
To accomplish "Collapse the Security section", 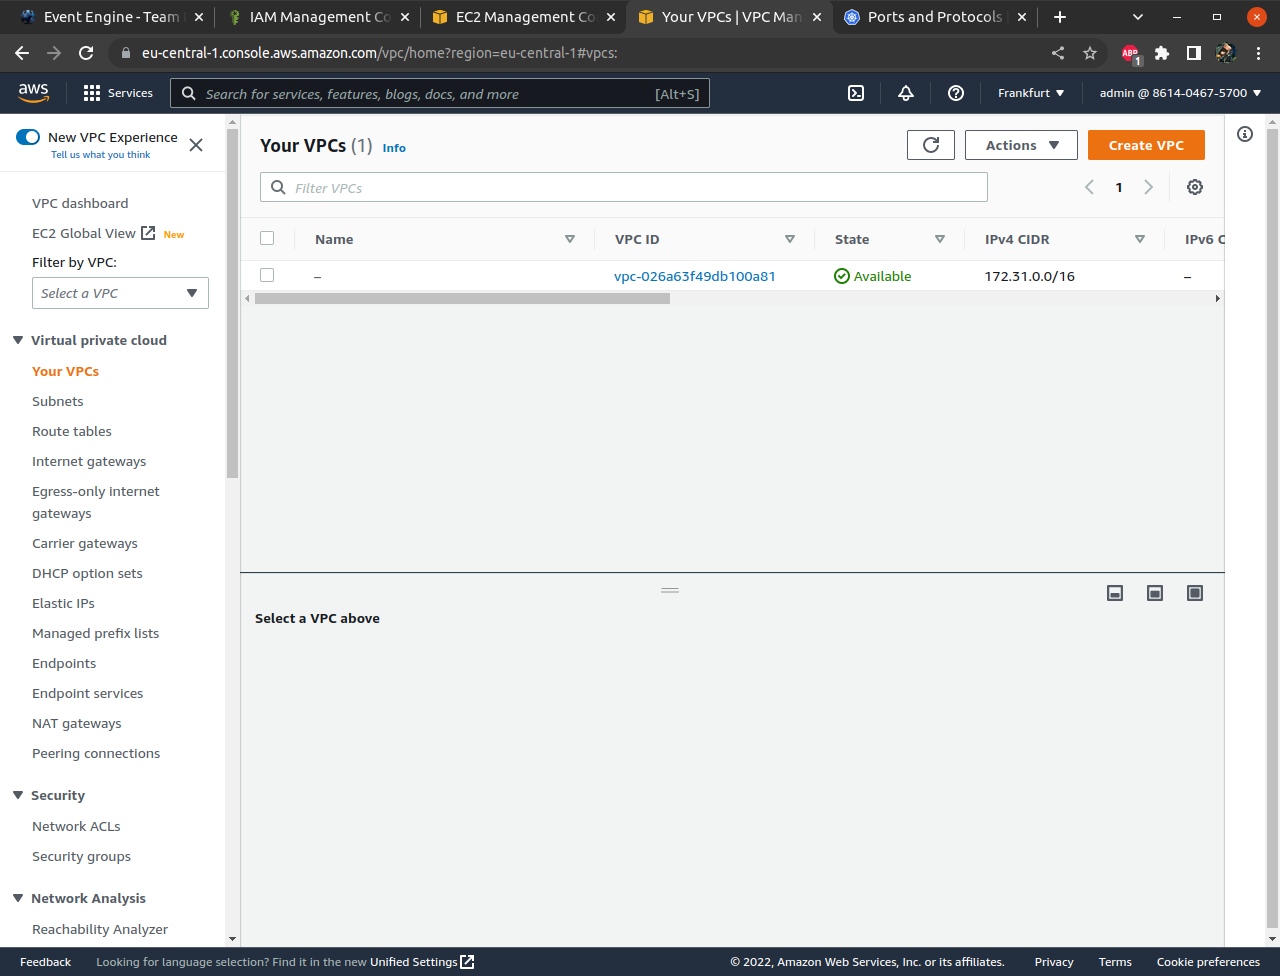I will [18, 795].
